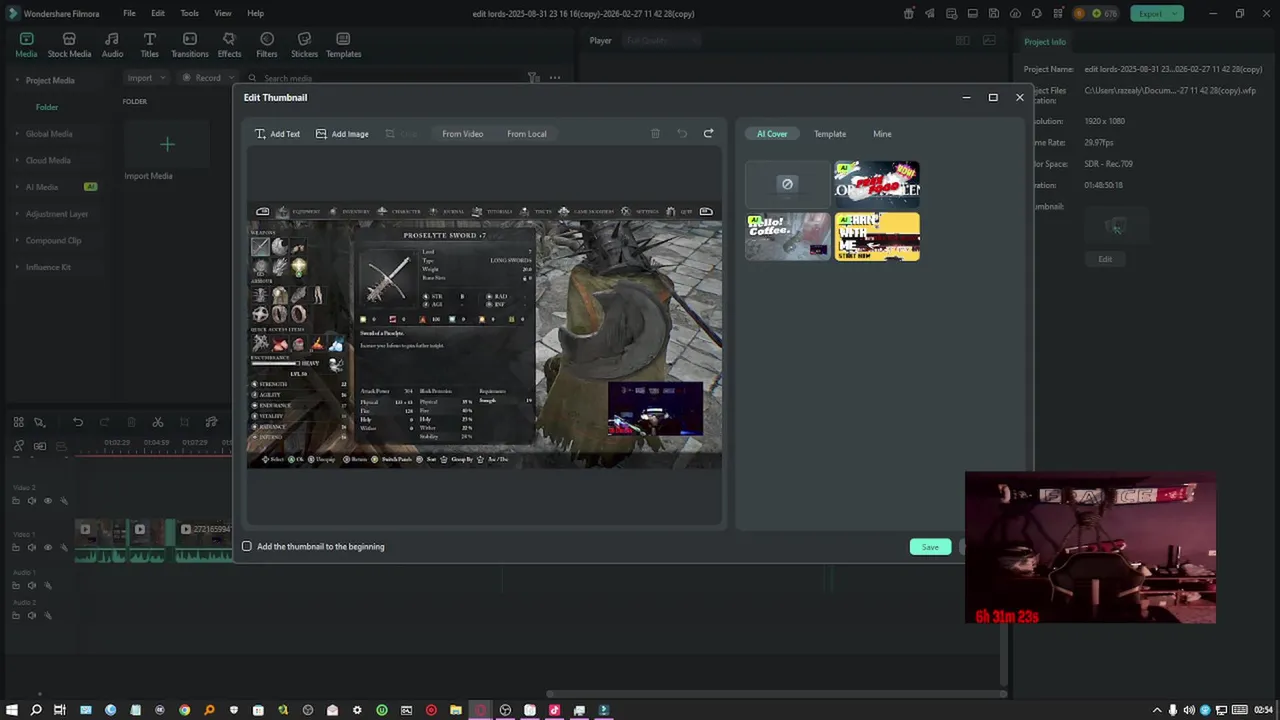The height and width of the screenshot is (720, 1280).
Task: Open the Help menu
Action: pos(255,13)
